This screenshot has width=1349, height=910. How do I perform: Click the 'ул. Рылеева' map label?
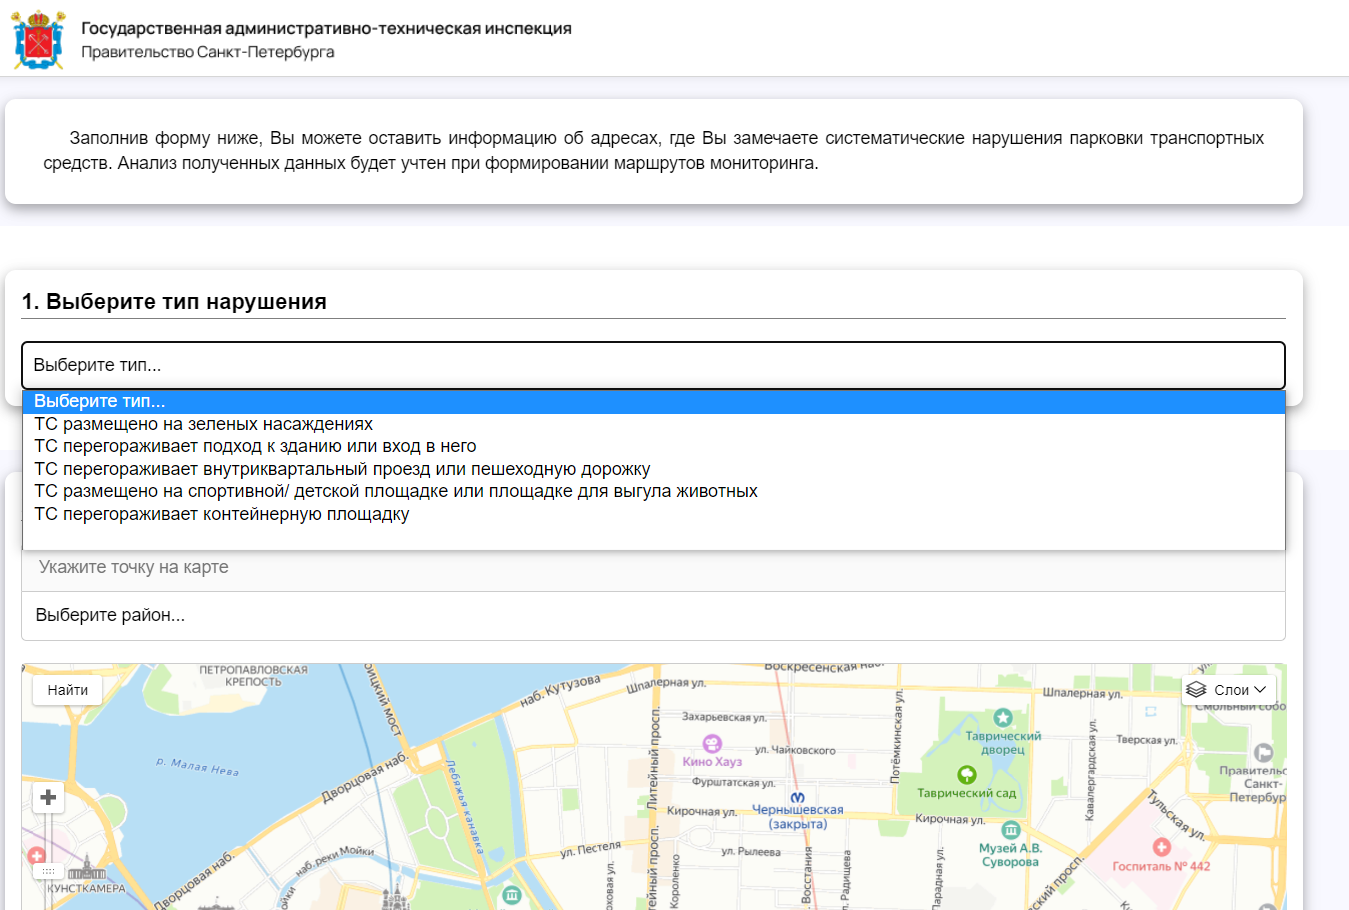pos(751,852)
